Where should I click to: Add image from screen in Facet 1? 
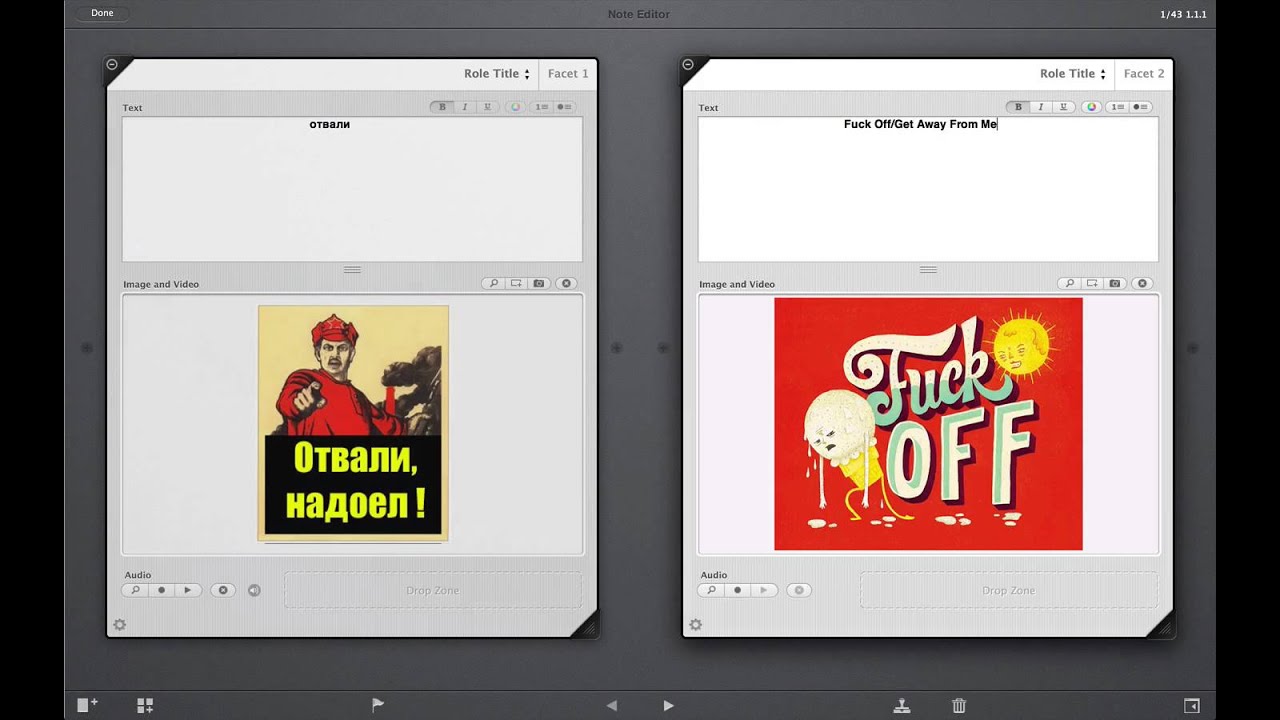click(516, 284)
